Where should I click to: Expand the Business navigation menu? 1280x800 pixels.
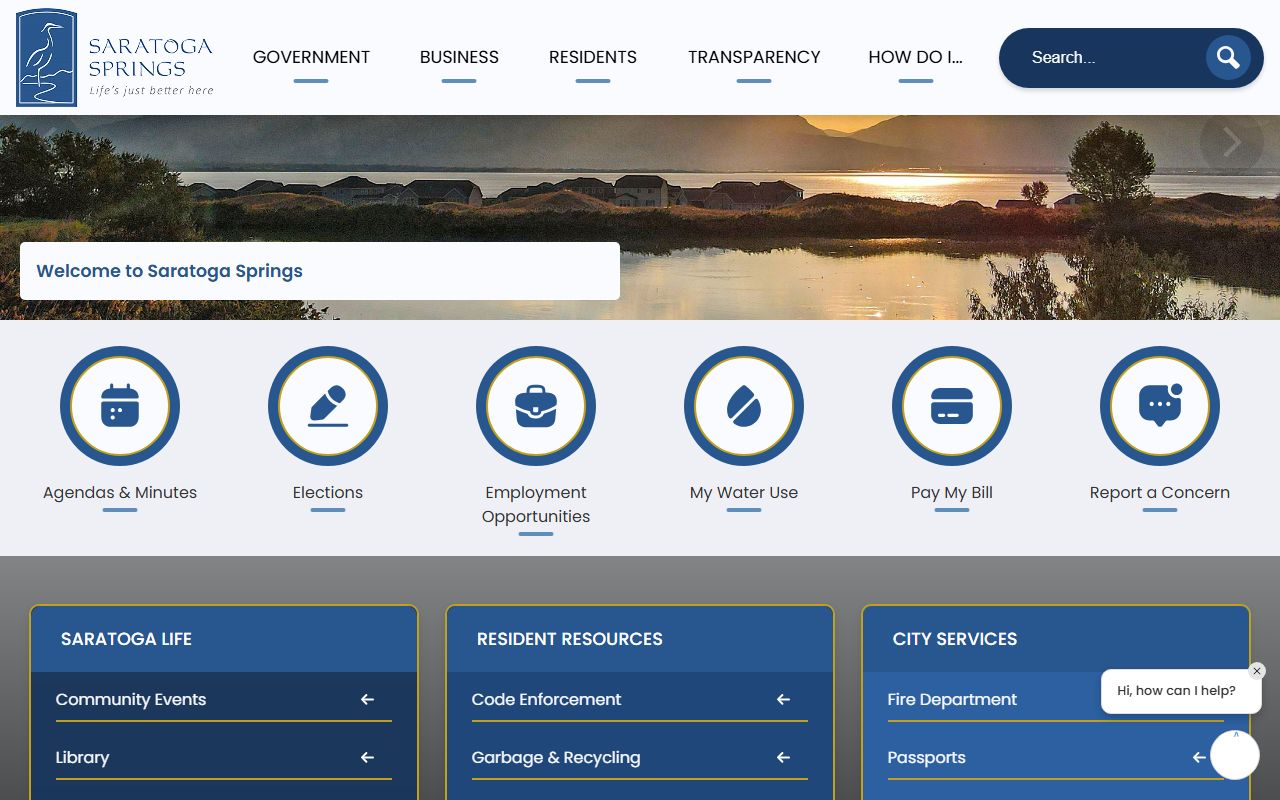(459, 57)
